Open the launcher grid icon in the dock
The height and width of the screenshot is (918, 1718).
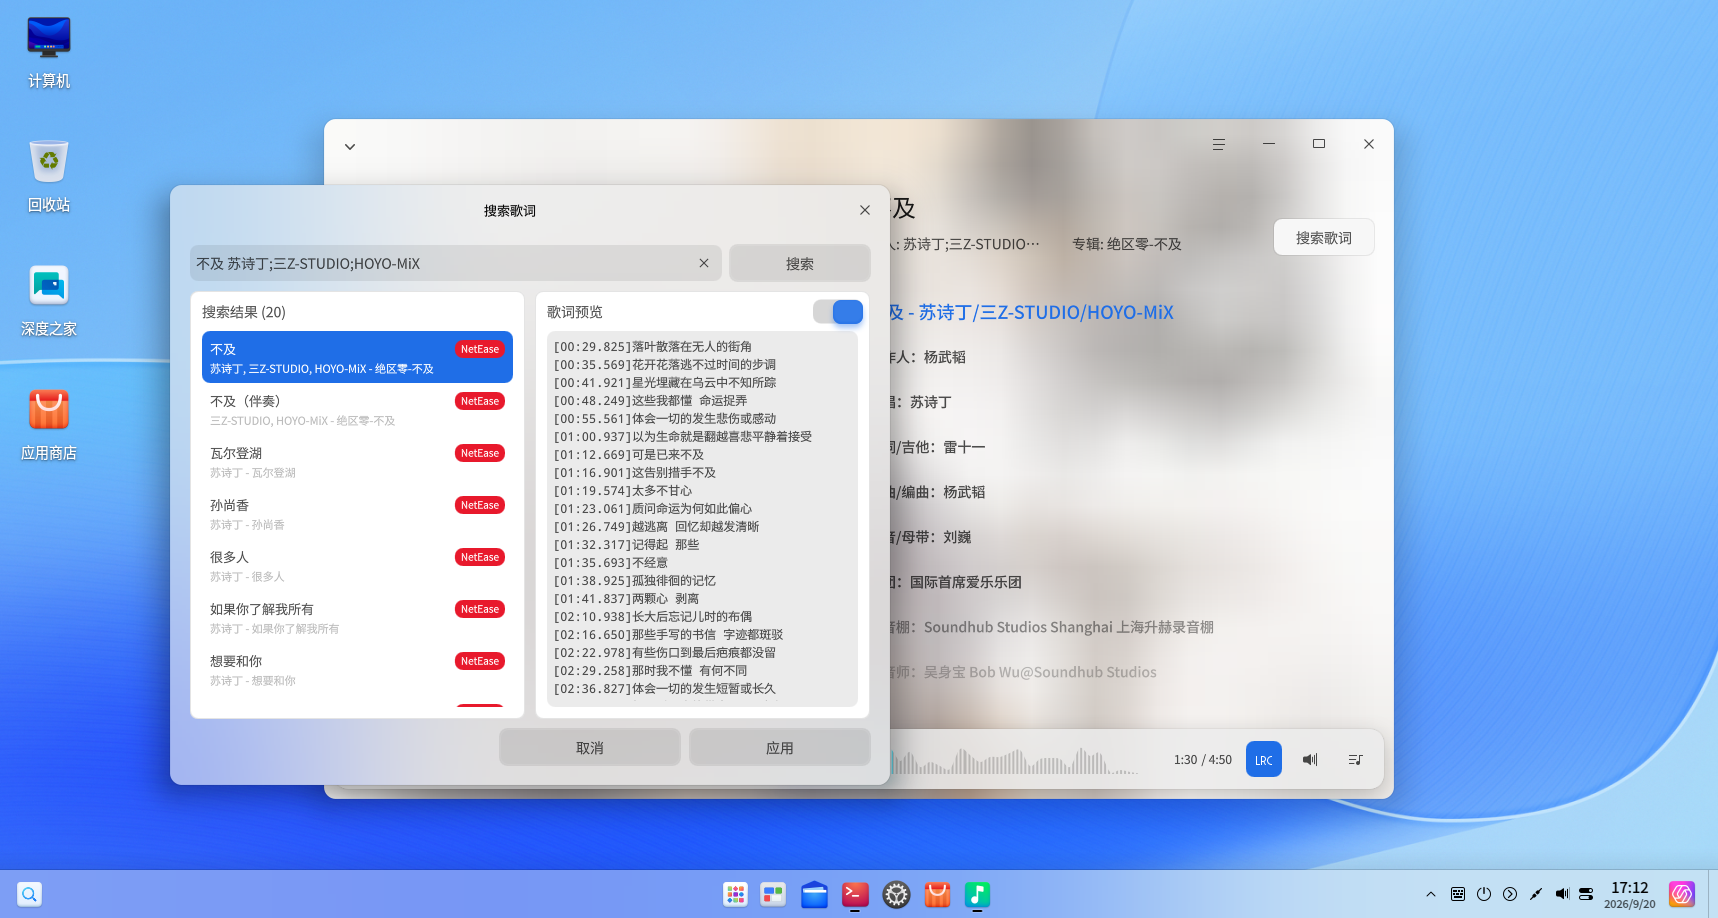735,894
